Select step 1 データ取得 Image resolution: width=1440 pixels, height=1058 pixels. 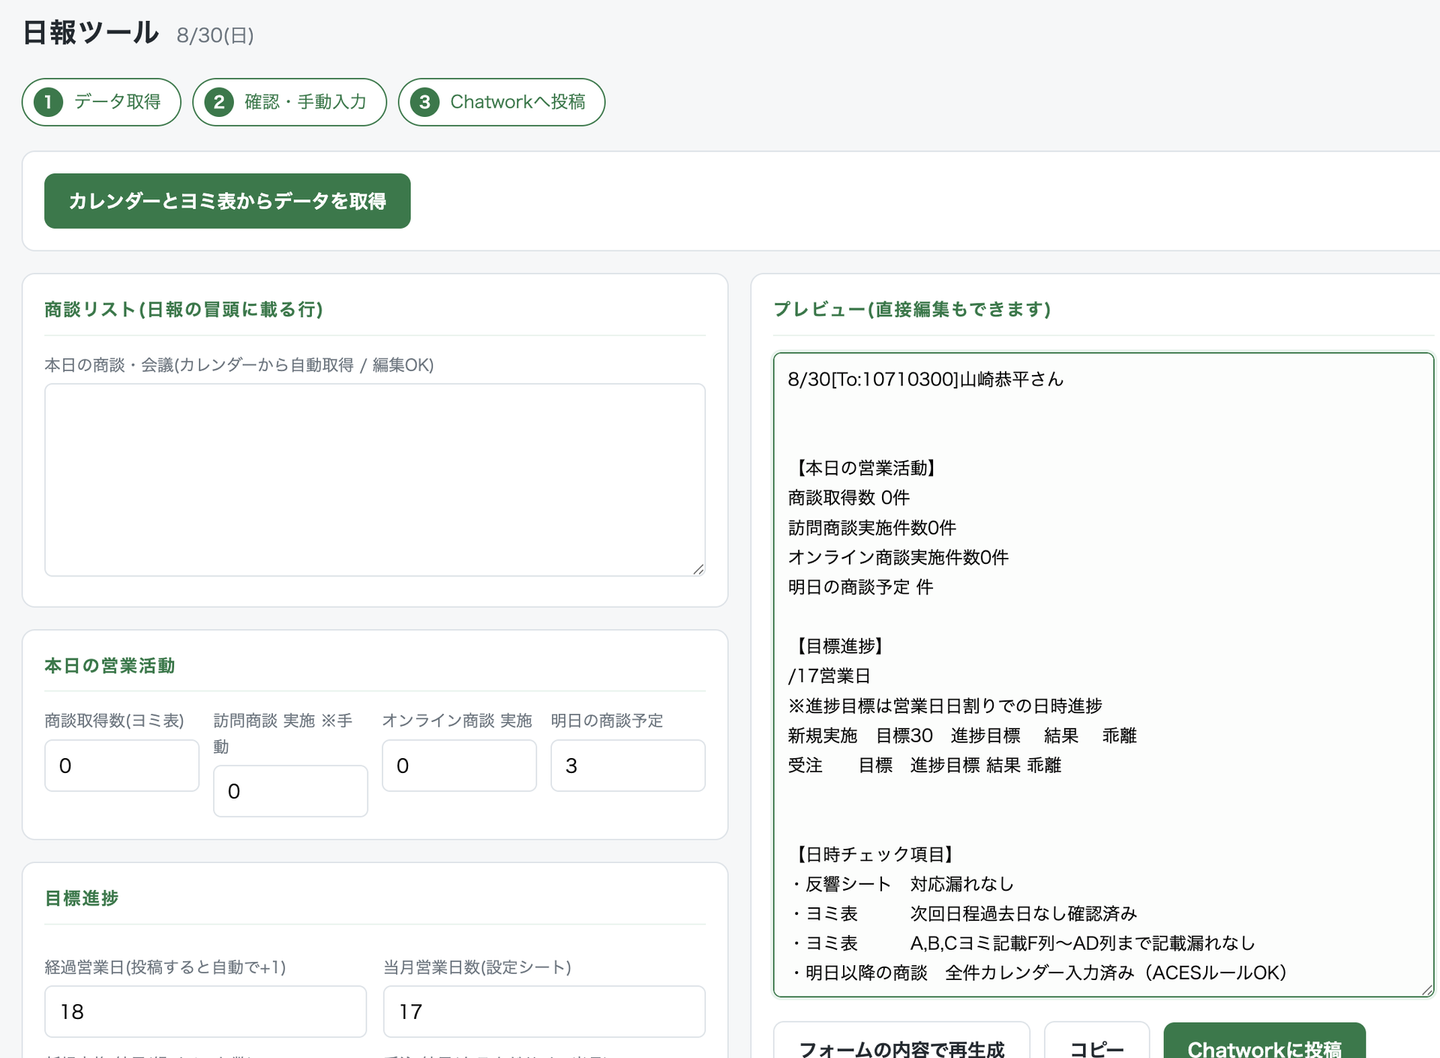click(x=101, y=102)
